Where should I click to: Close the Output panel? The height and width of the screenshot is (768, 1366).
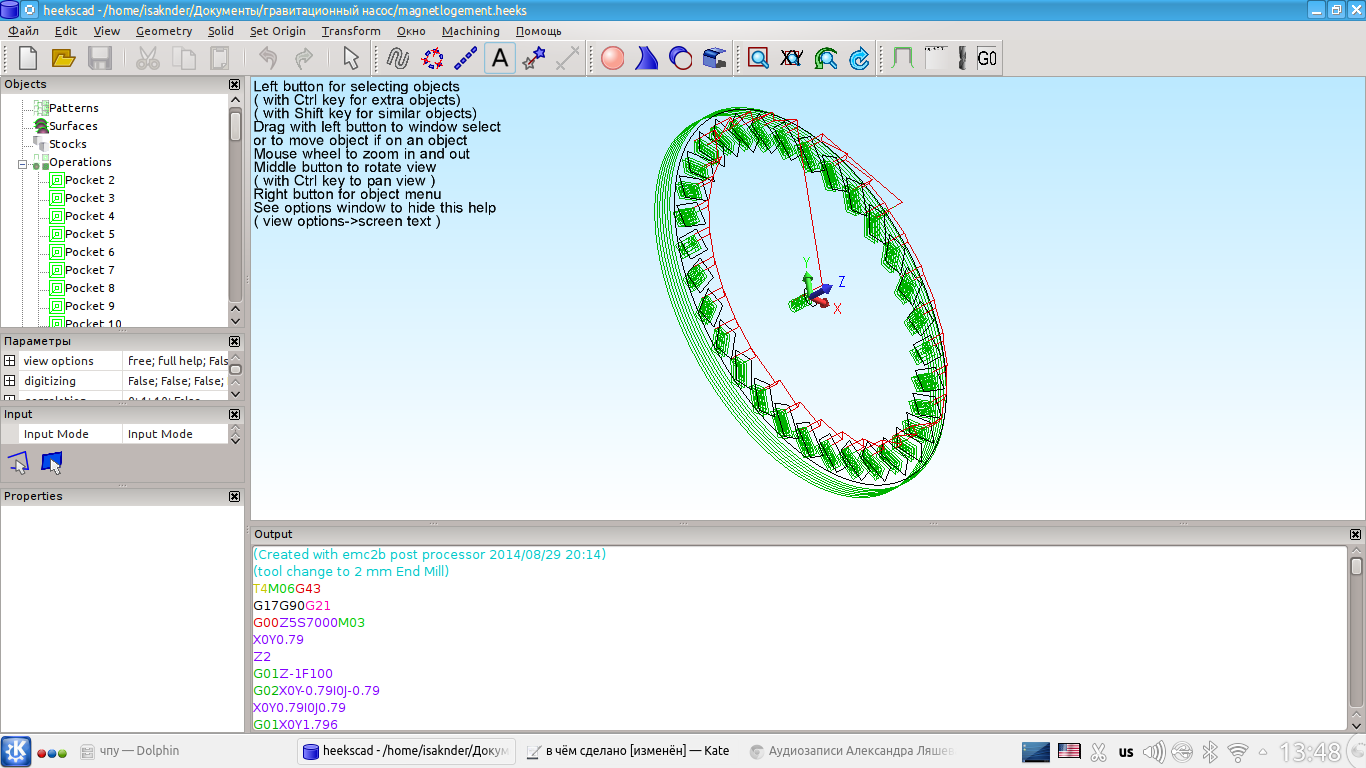(1356, 535)
